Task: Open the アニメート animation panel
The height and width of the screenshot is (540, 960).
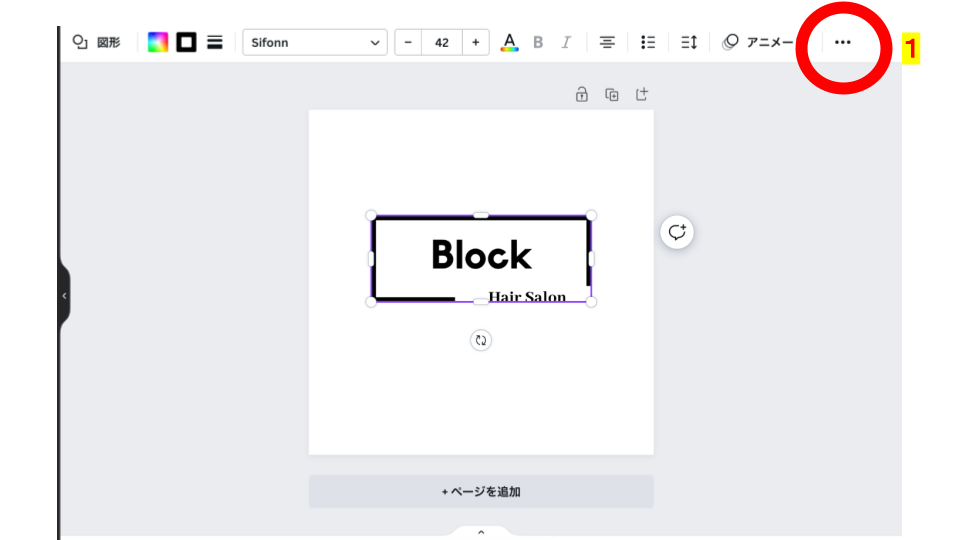Action: tap(758, 42)
